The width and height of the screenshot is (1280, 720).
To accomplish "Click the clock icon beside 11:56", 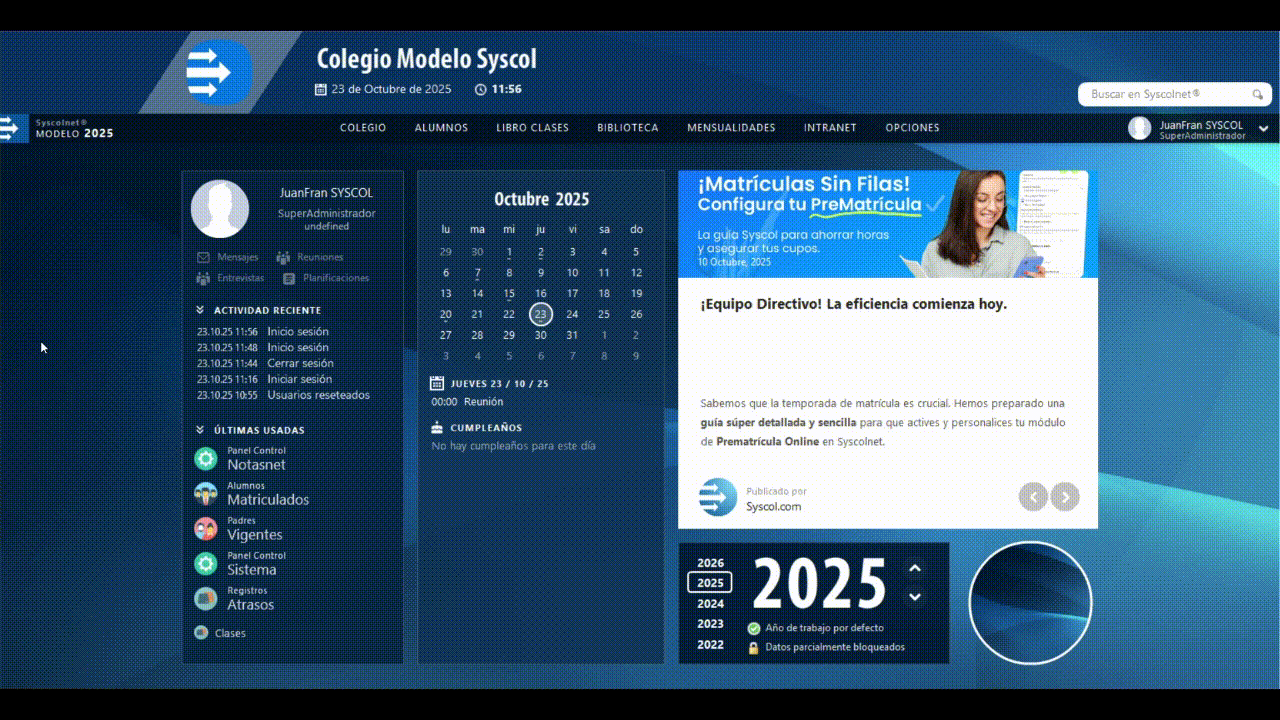I will [x=481, y=89].
